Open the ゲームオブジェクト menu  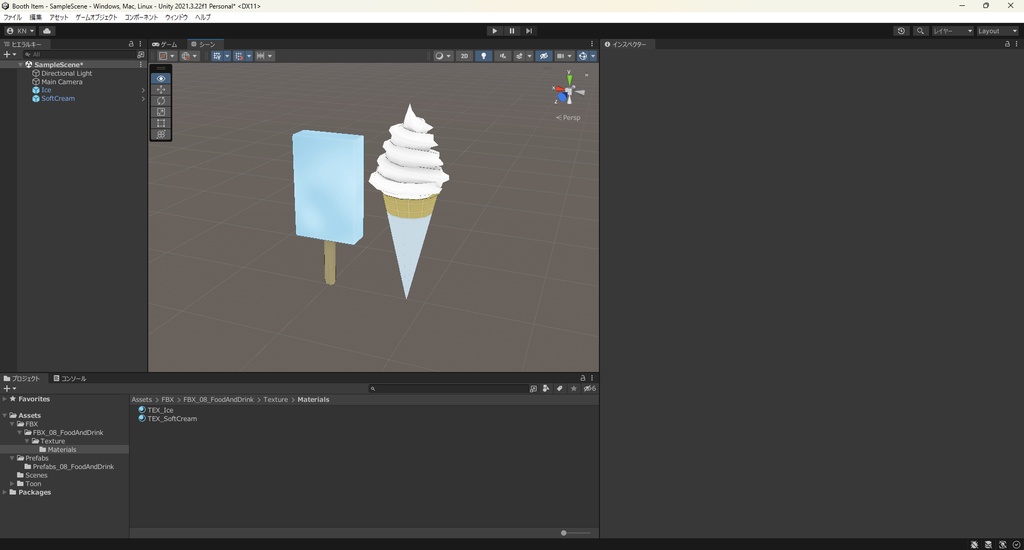[x=97, y=18]
